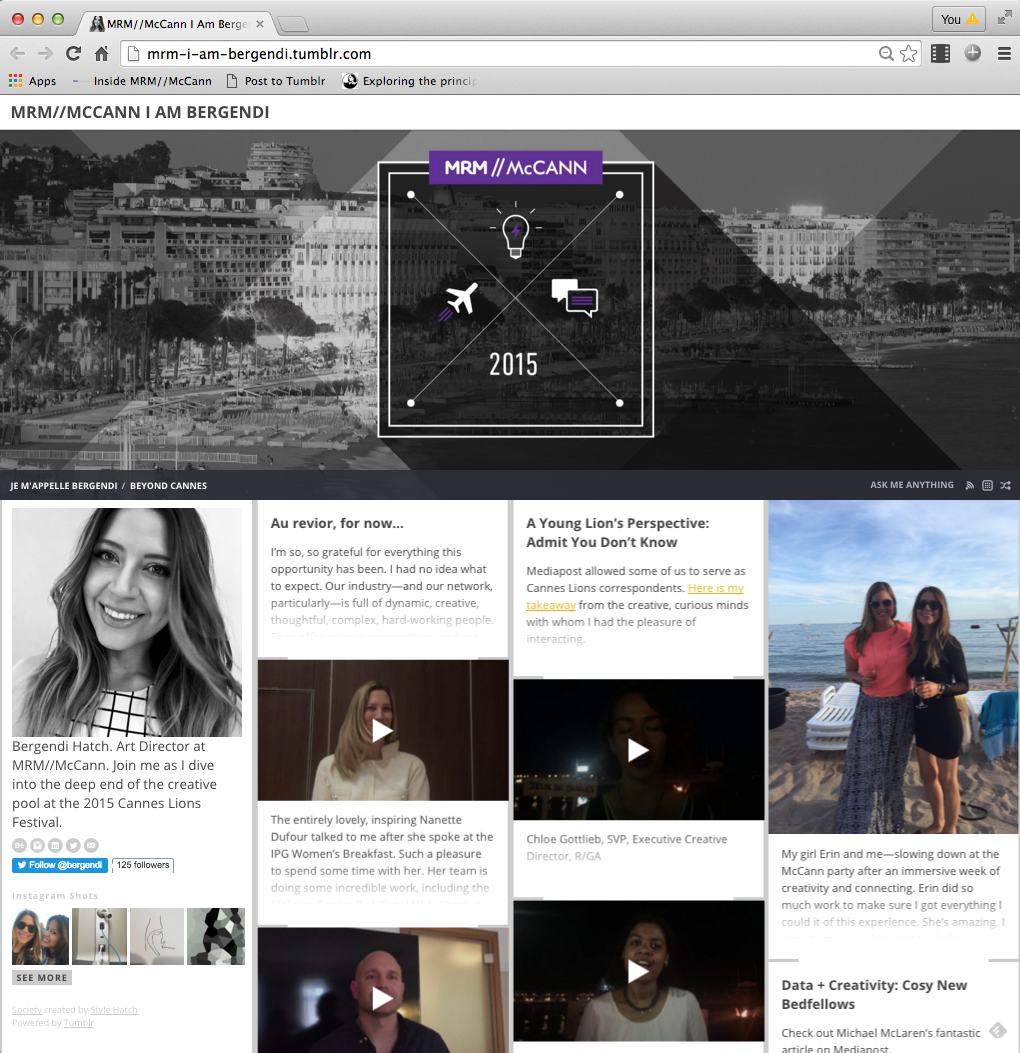This screenshot has width=1020, height=1053.
Task: Open Instagram shot of line drawing
Action: [x=157, y=936]
